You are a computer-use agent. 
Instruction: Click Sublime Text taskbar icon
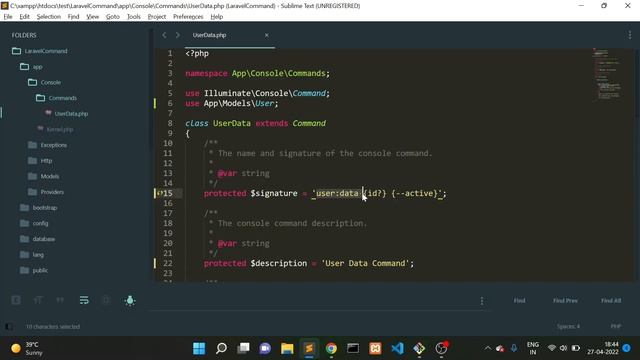coord(309,348)
